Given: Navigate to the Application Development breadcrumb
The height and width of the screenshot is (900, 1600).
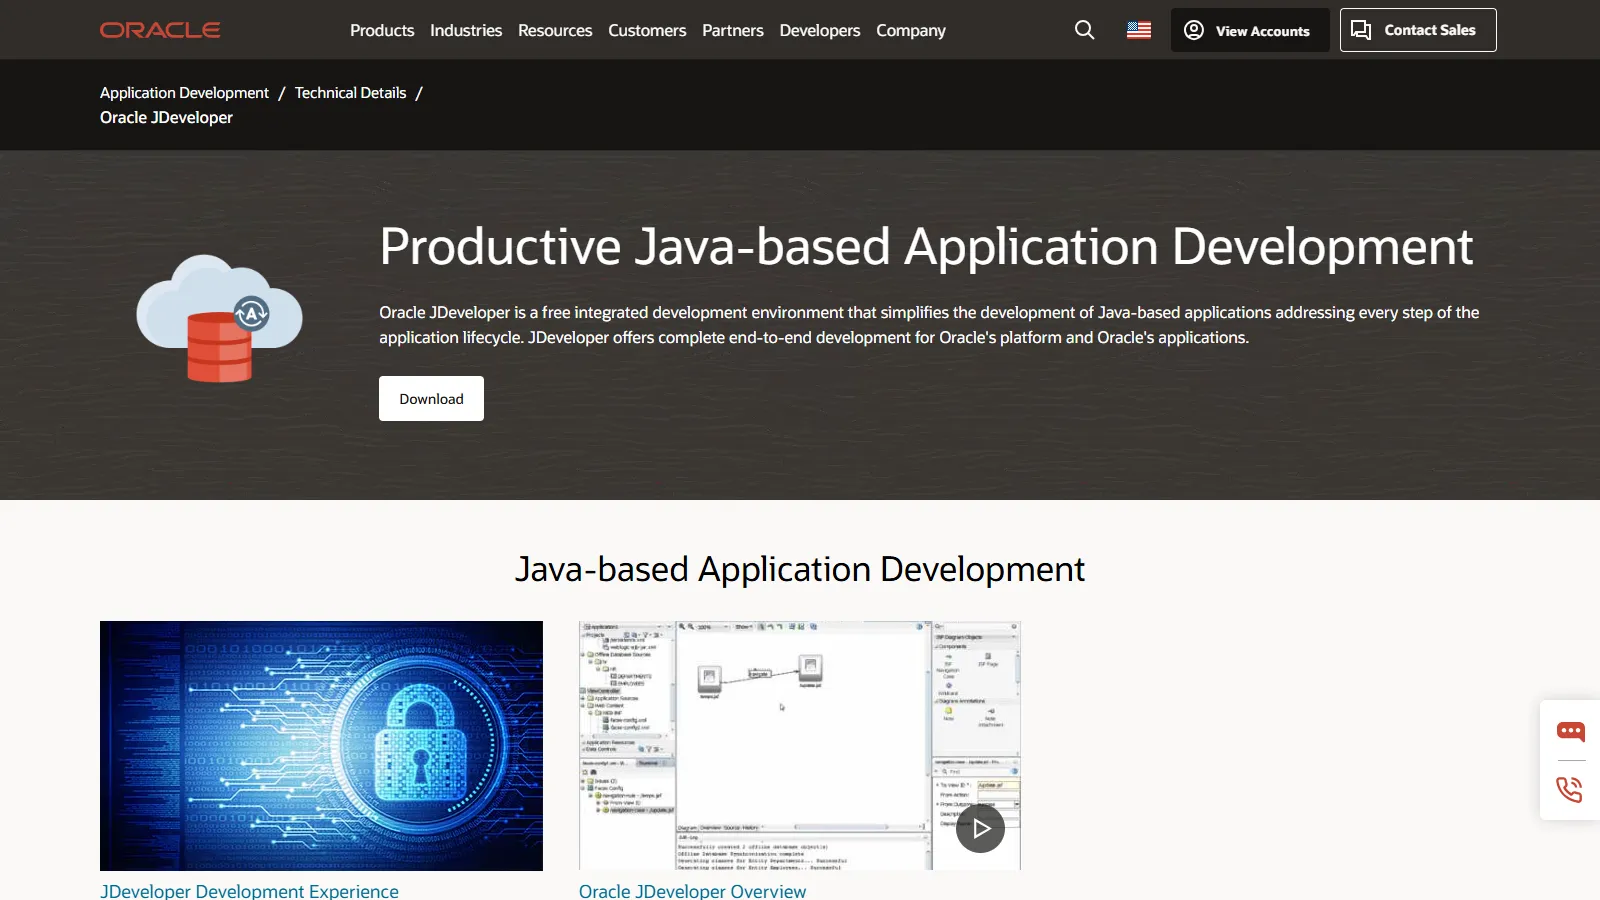Looking at the screenshot, I should pos(183,92).
